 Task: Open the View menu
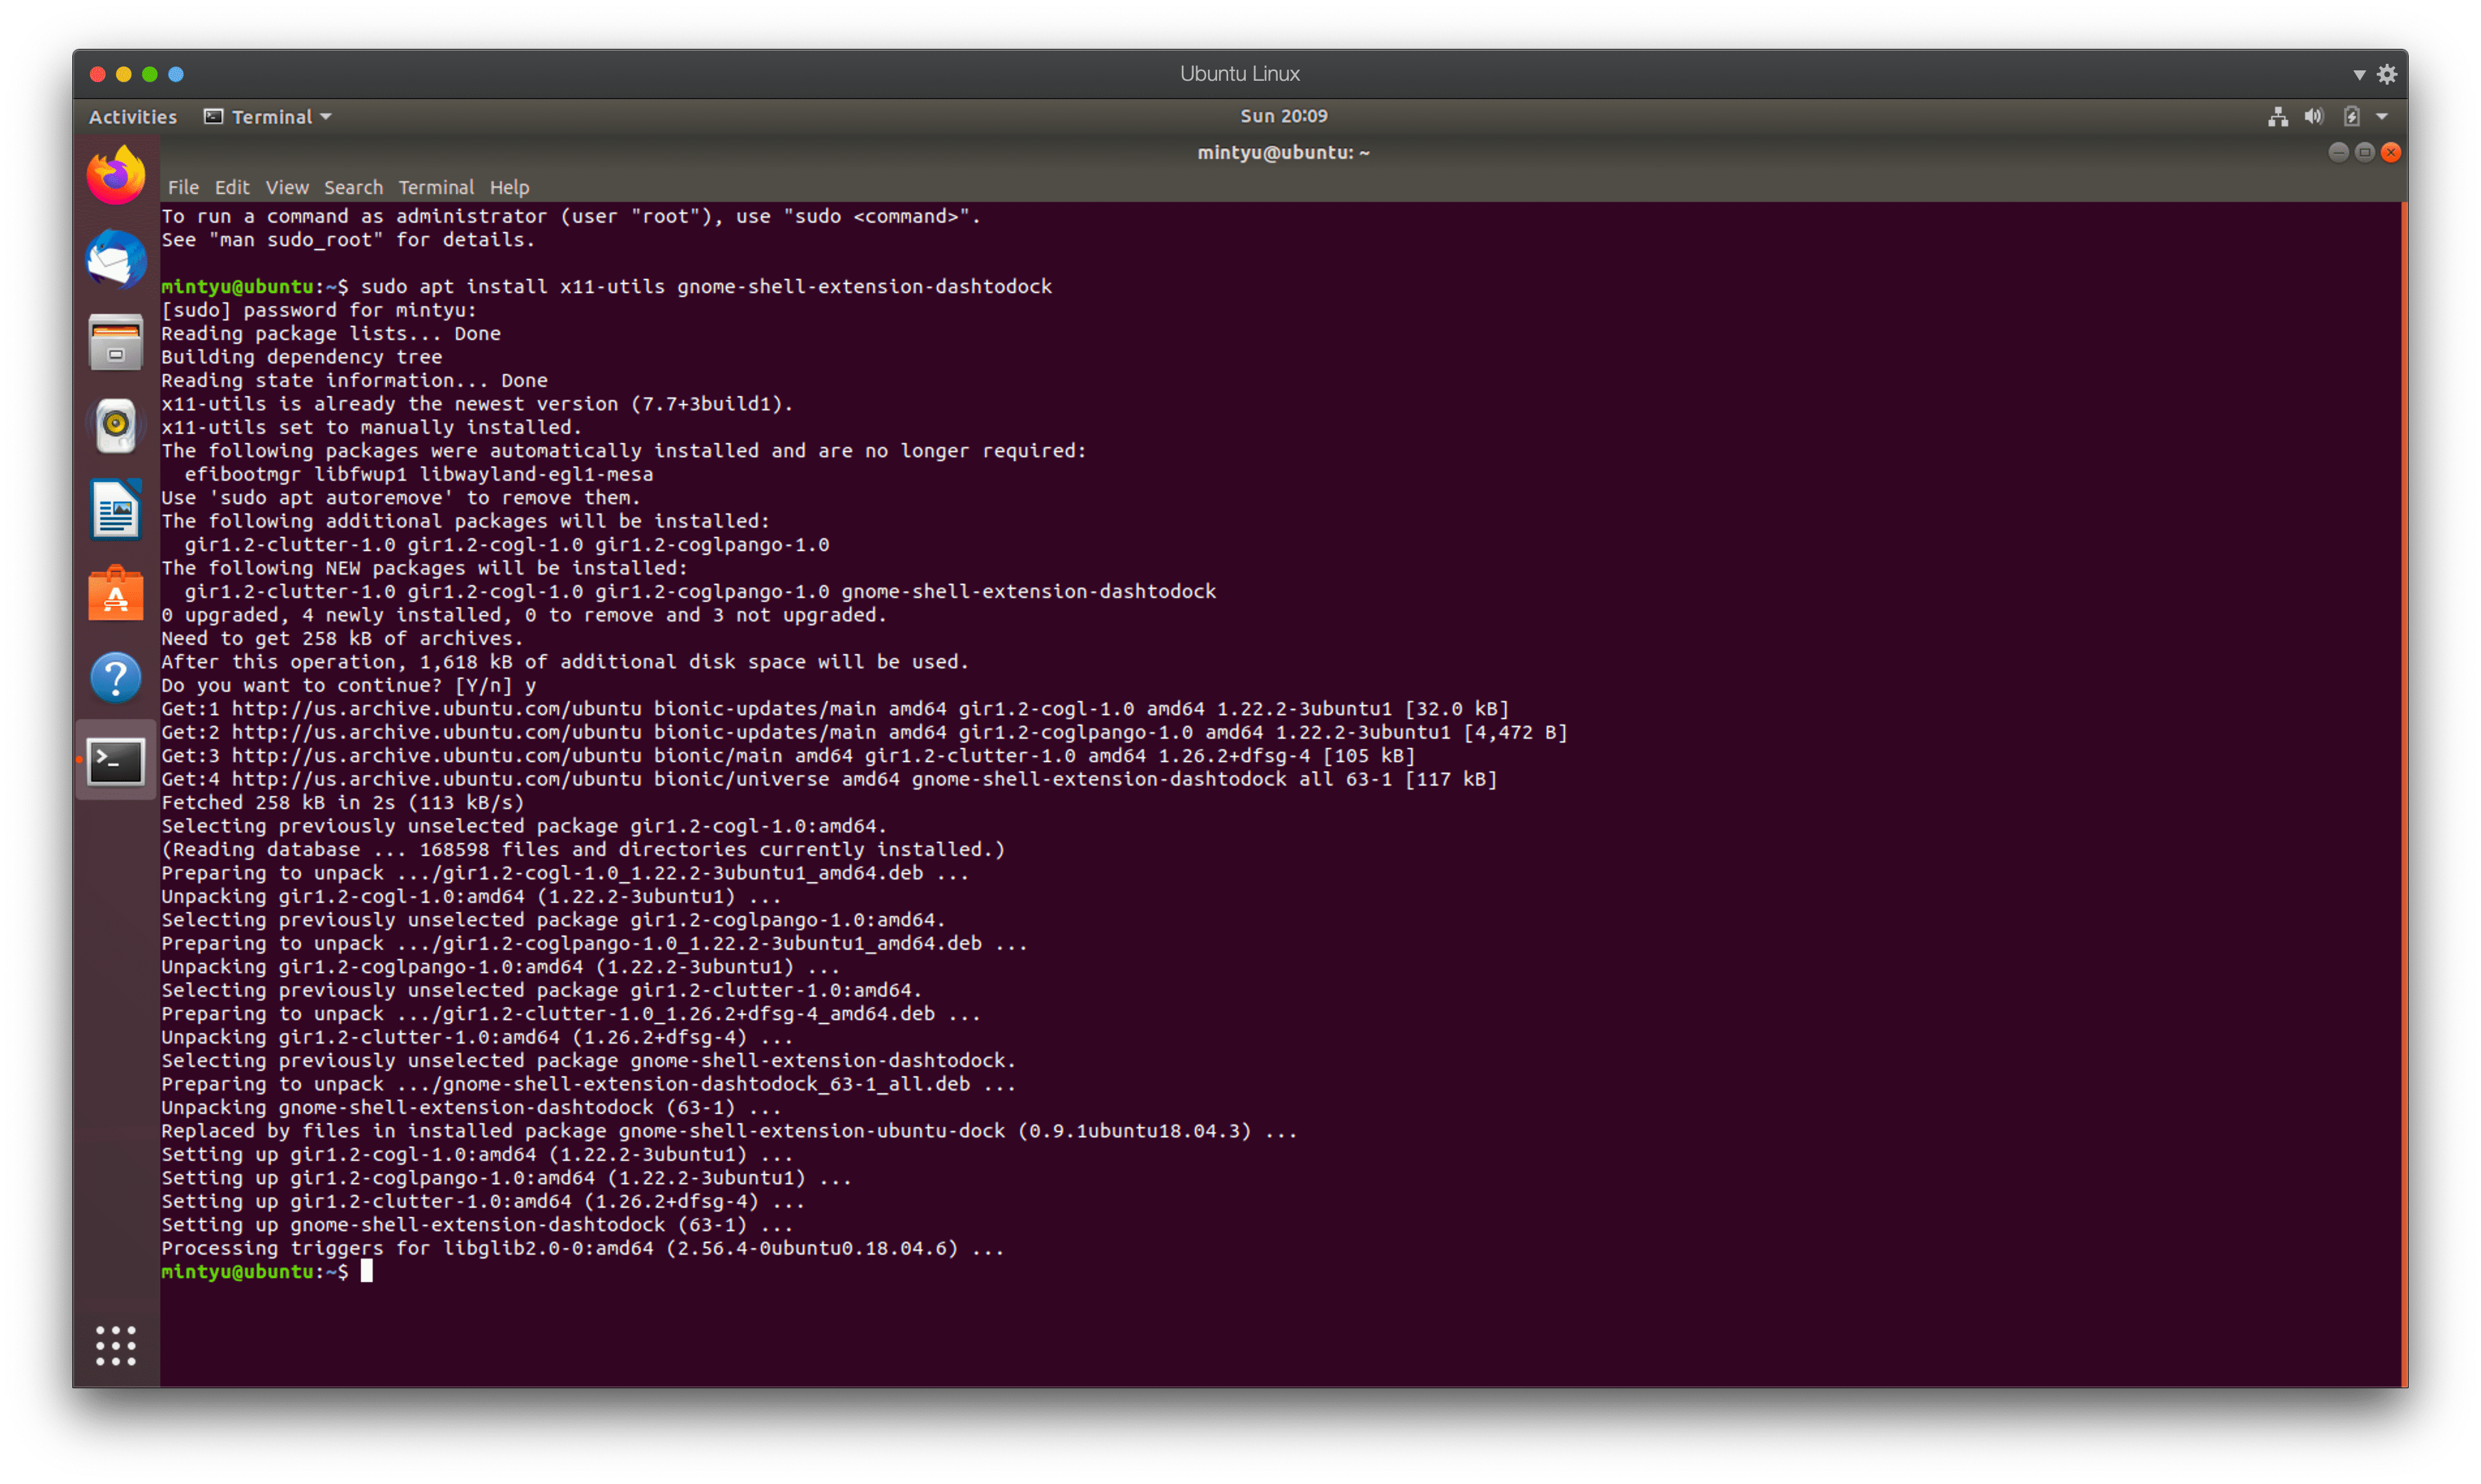click(x=287, y=187)
